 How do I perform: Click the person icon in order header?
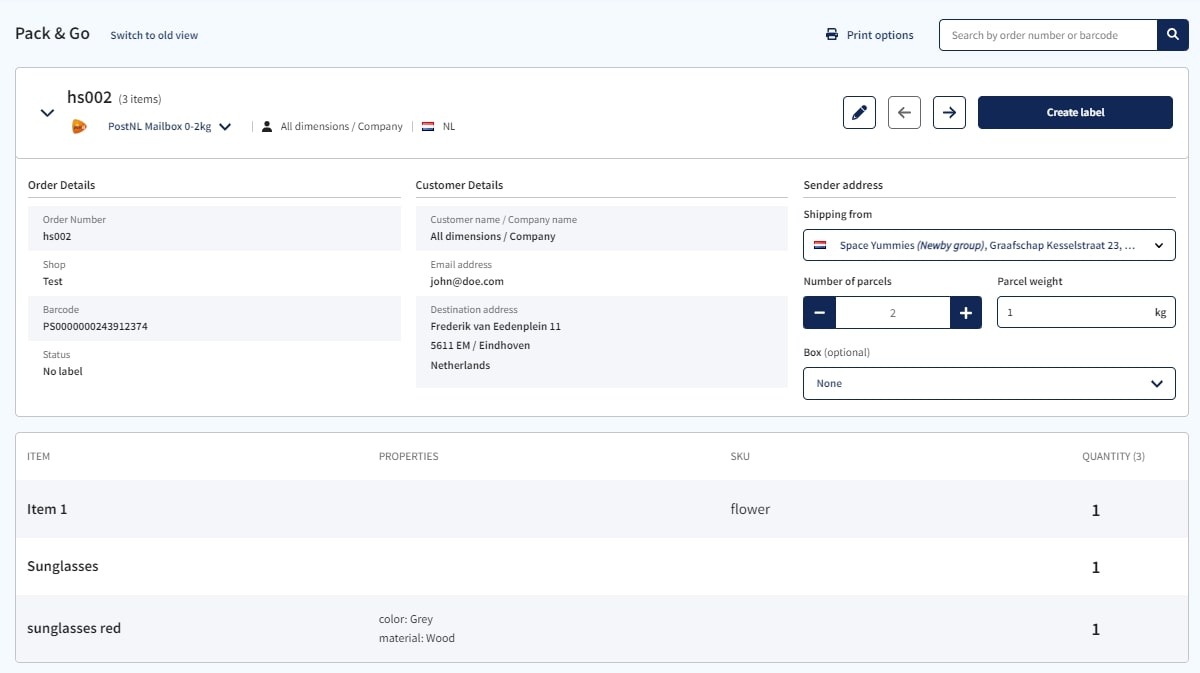[x=267, y=127]
